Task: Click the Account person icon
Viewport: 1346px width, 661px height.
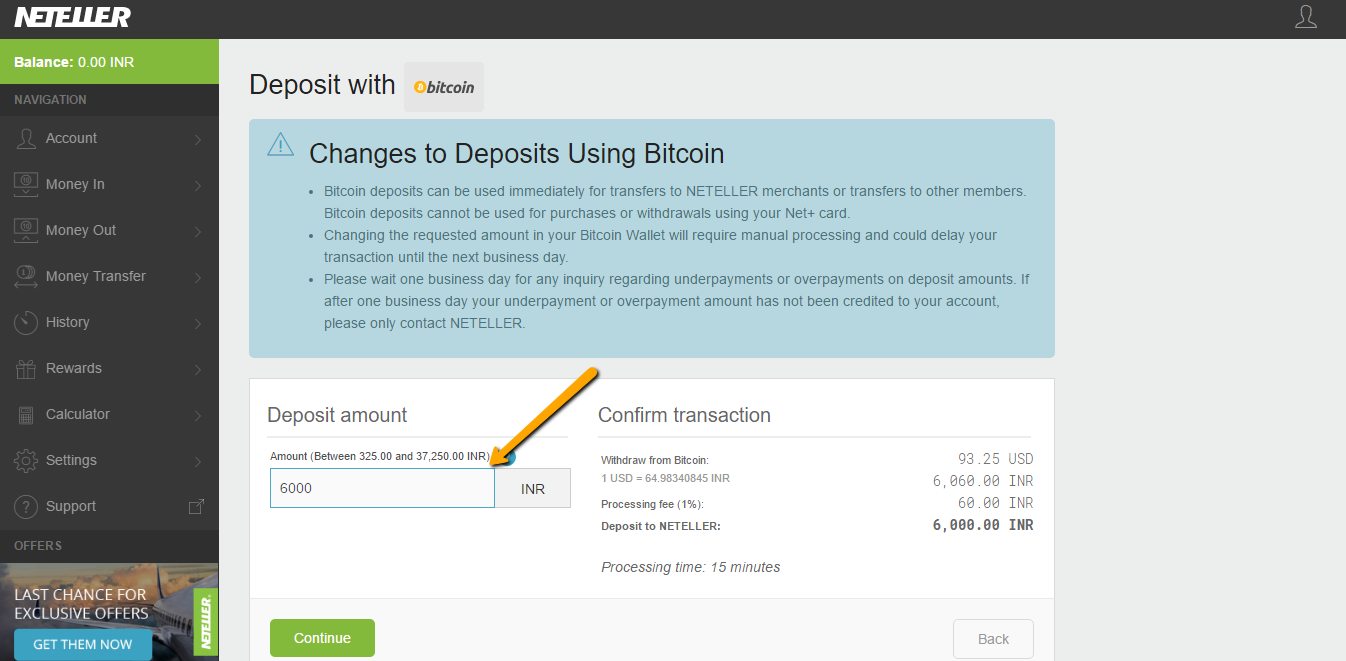Action: pyautogui.click(x=26, y=138)
